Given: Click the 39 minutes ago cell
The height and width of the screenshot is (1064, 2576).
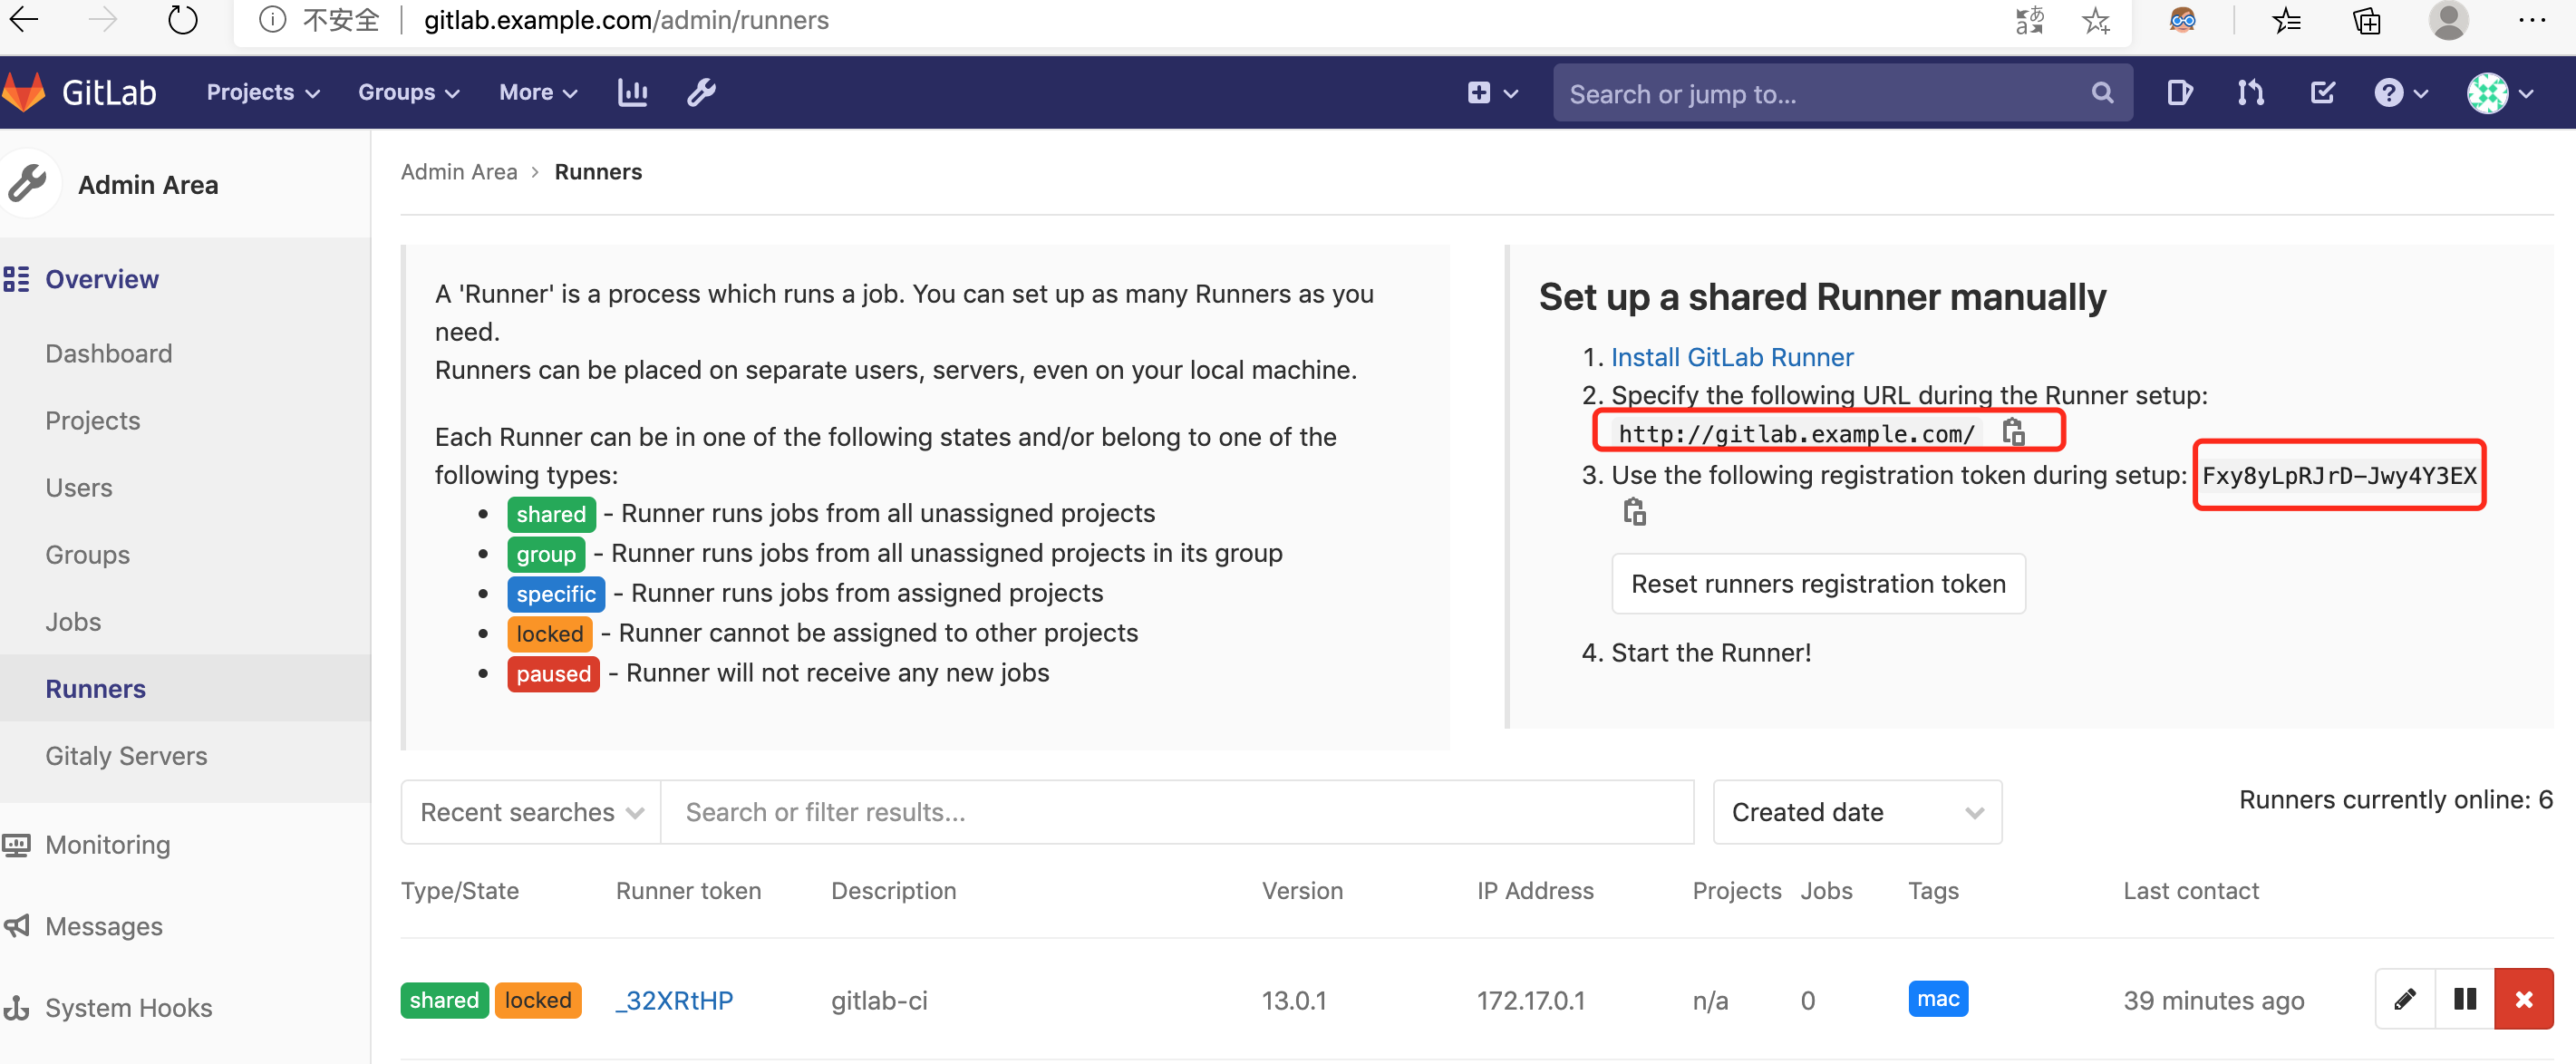Looking at the screenshot, I should coord(2214,1000).
